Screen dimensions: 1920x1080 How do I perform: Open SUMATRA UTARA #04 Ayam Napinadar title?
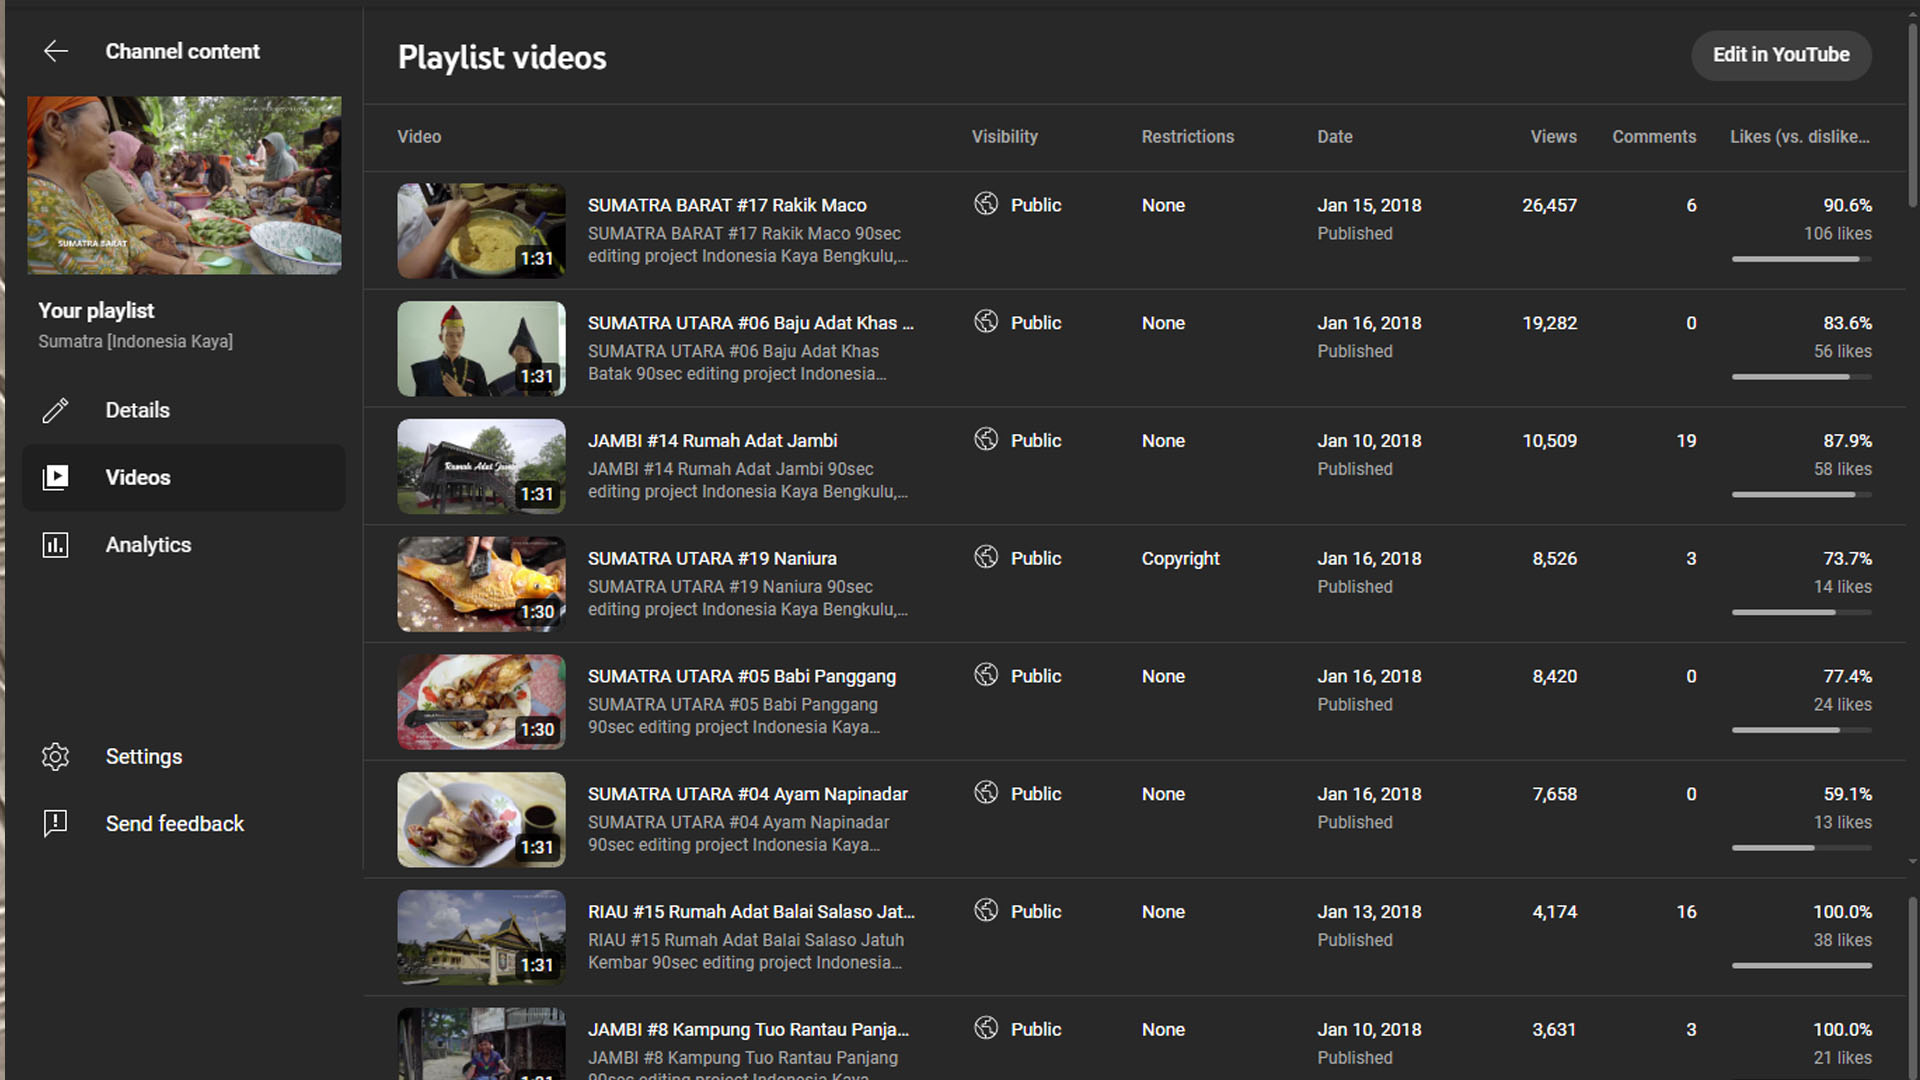coord(747,794)
